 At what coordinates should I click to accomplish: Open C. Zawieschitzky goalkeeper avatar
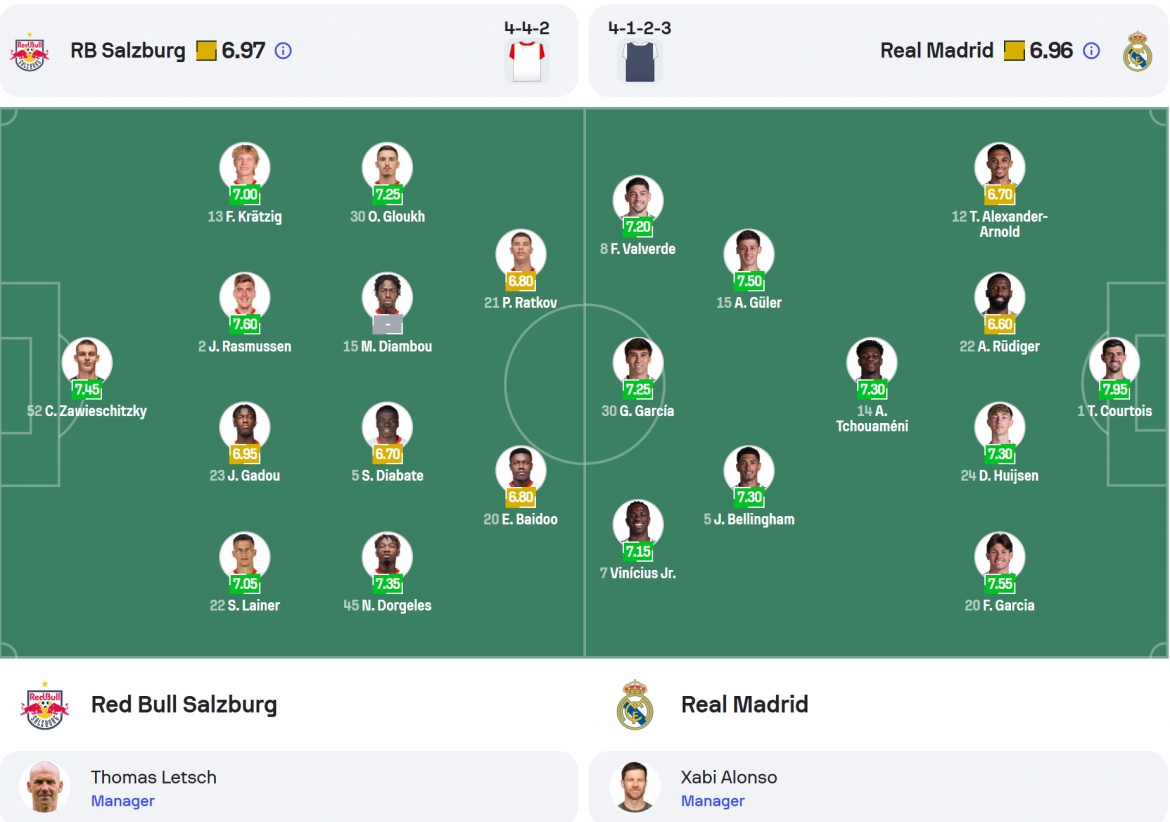click(87, 362)
